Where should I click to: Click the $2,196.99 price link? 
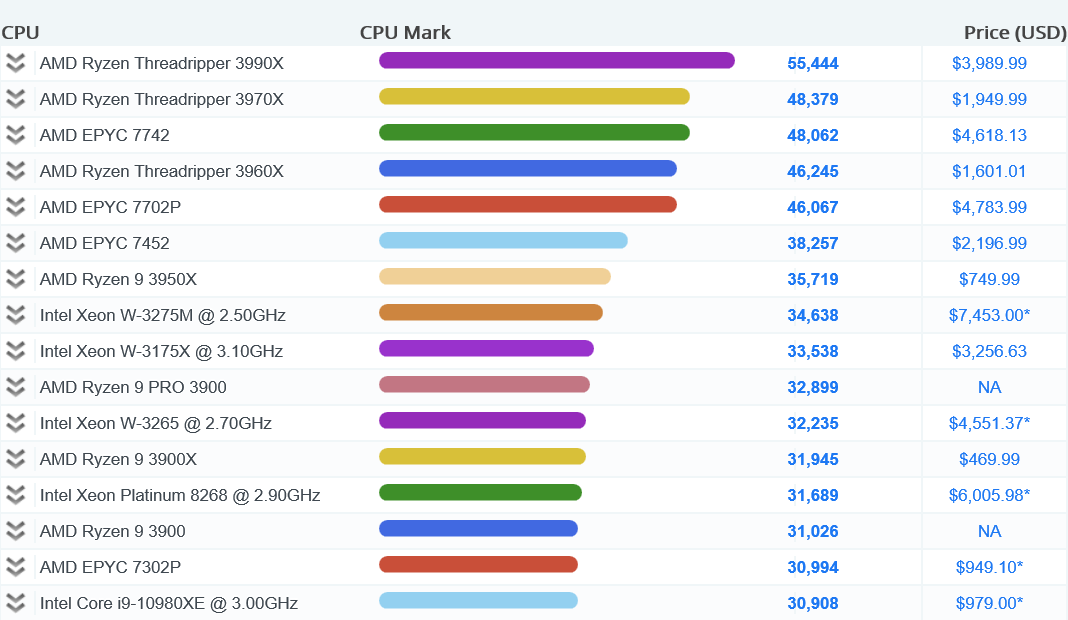pos(989,243)
